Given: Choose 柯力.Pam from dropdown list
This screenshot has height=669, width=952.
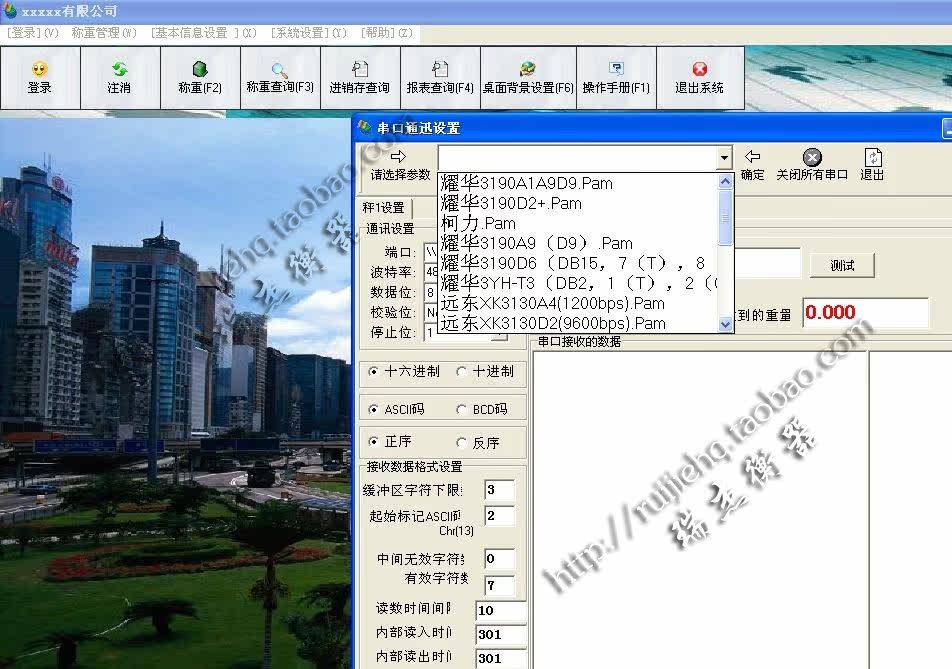Looking at the screenshot, I should coord(479,223).
